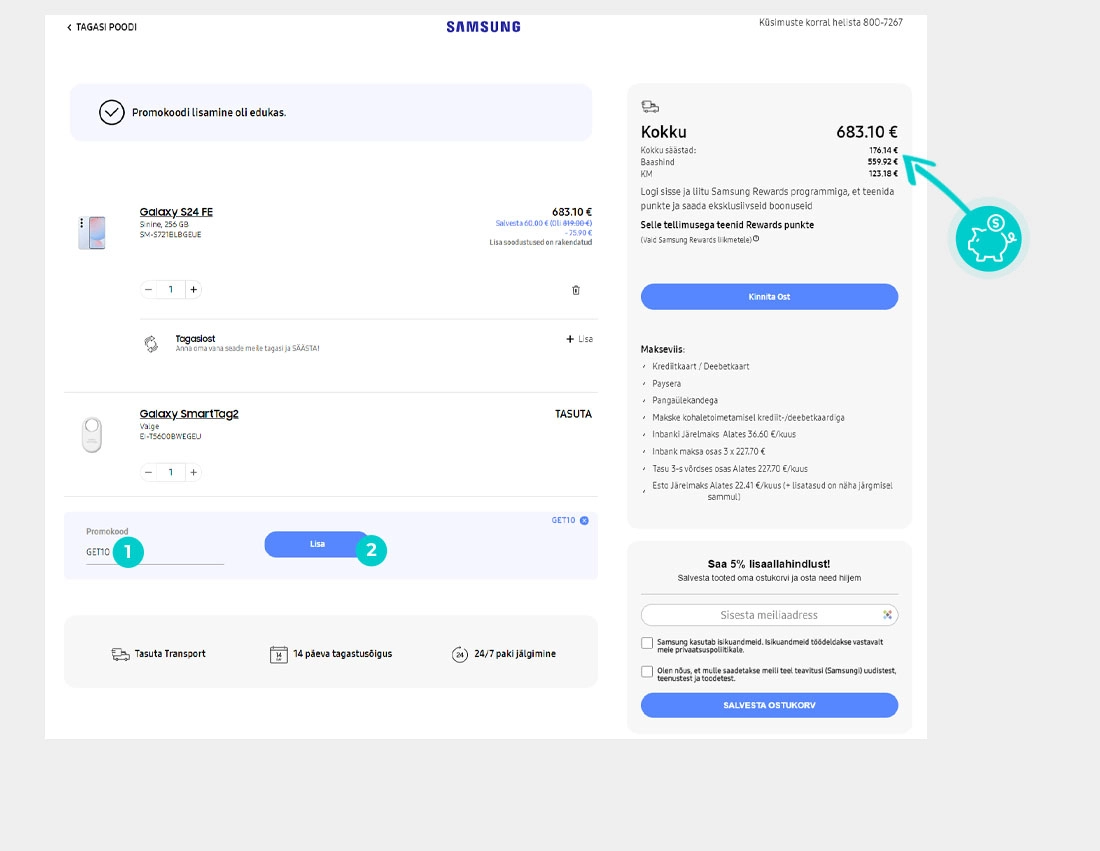Image resolution: width=1100 pixels, height=851 pixels.
Task: Focus the Promokood input field
Action: (x=155, y=552)
